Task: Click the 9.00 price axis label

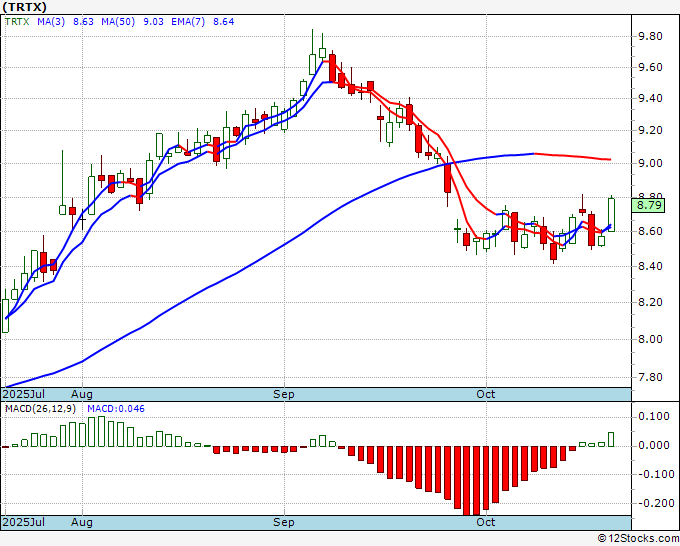Action: (x=651, y=163)
